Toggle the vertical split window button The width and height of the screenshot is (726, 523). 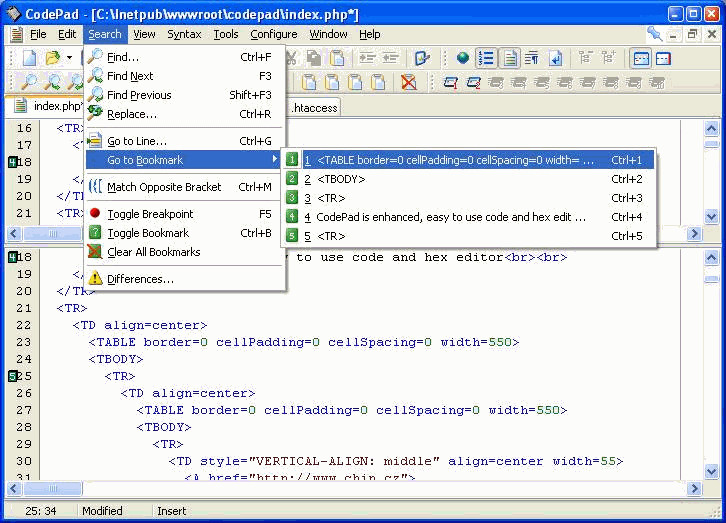tap(663, 58)
